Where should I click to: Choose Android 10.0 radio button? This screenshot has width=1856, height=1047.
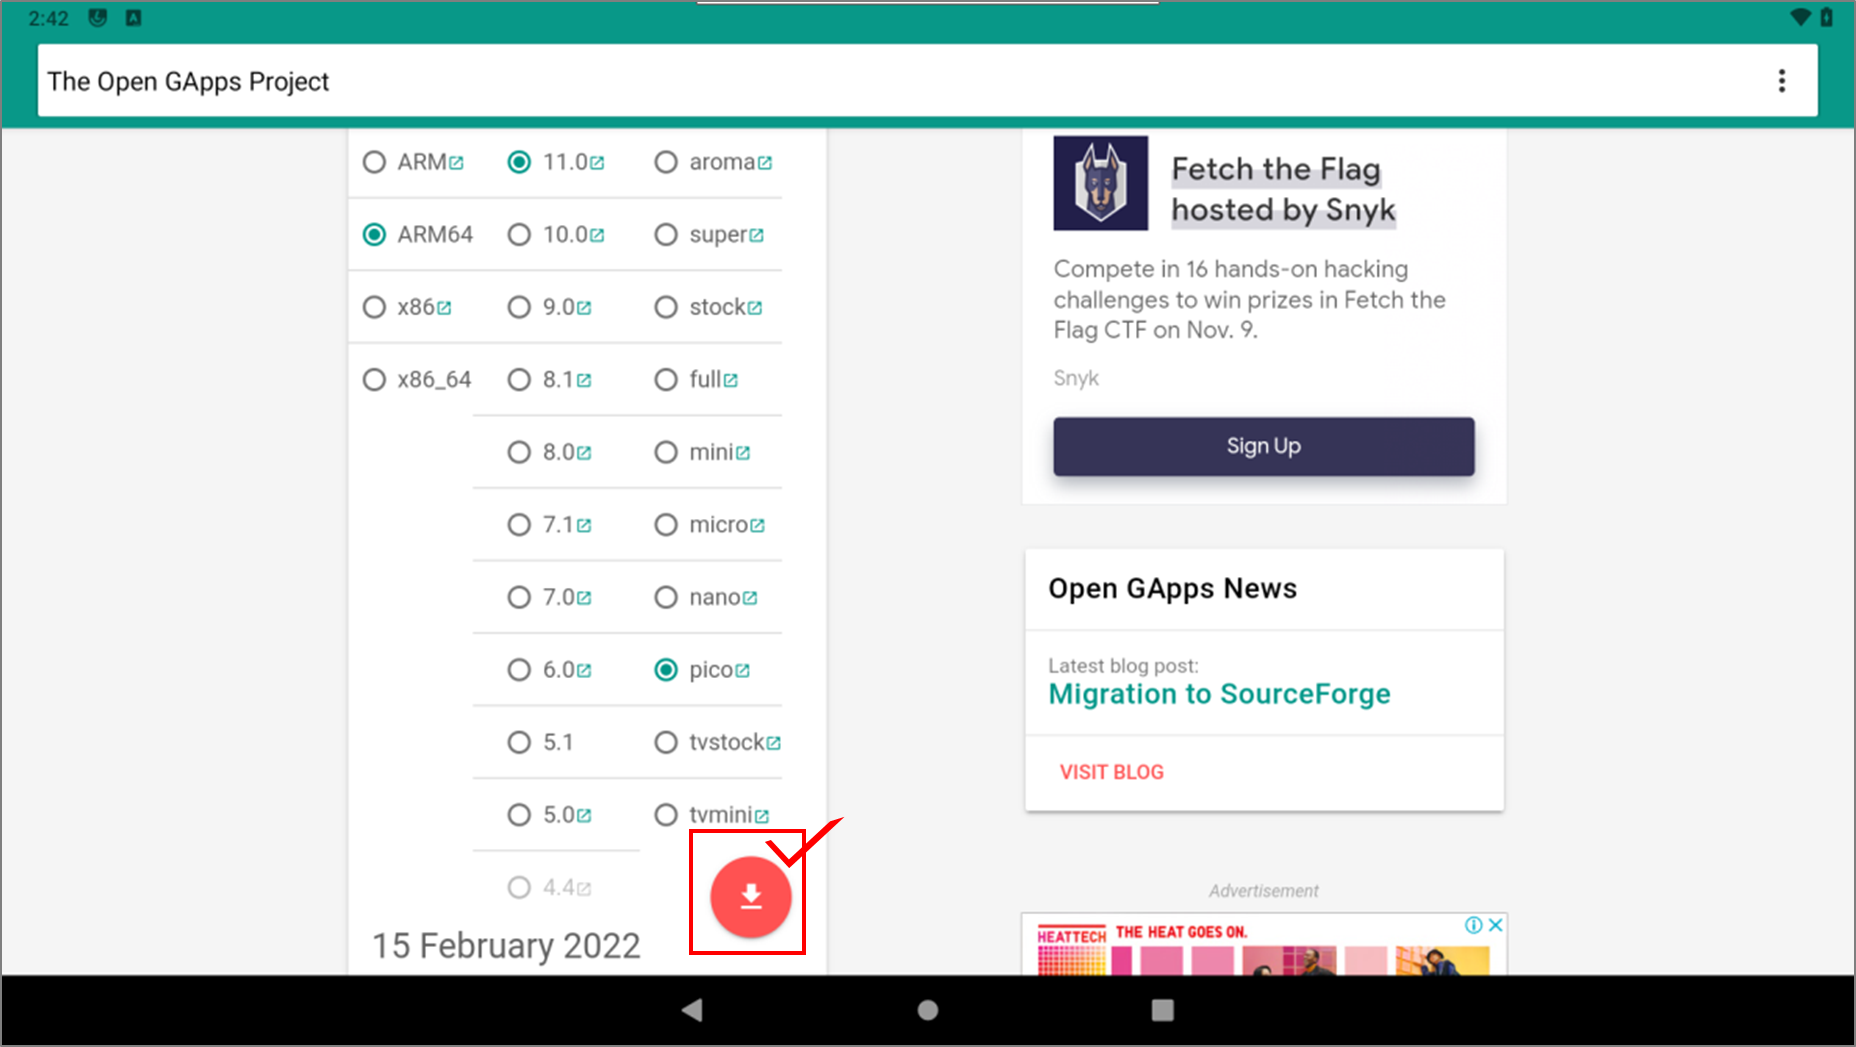coord(519,234)
